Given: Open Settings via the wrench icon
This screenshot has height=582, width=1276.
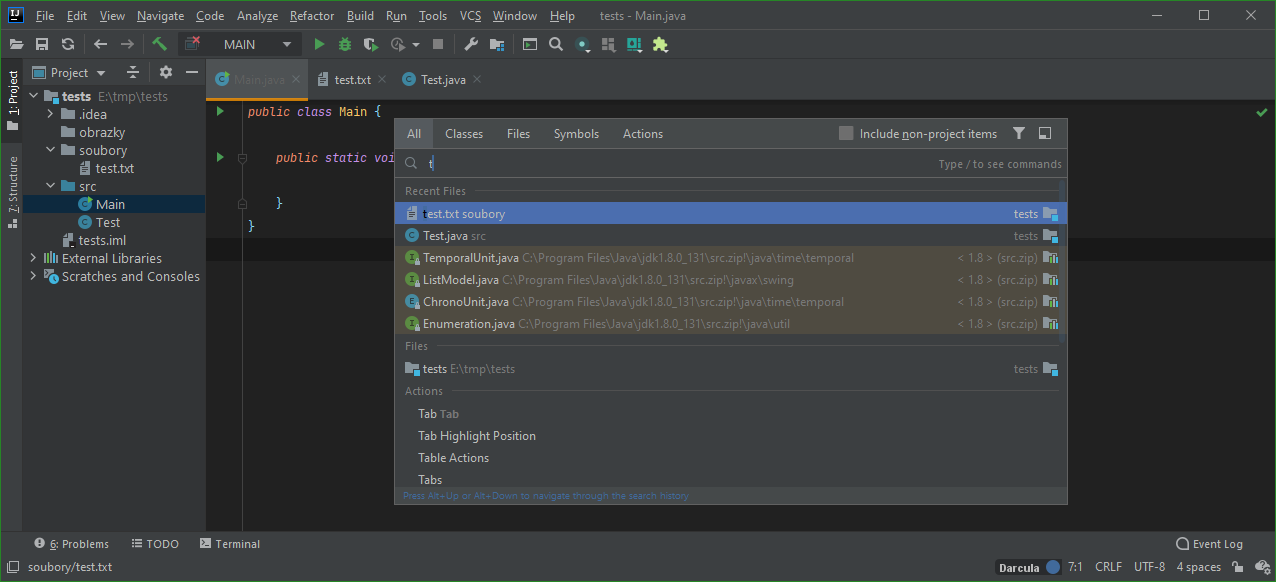Looking at the screenshot, I should click(x=469, y=44).
